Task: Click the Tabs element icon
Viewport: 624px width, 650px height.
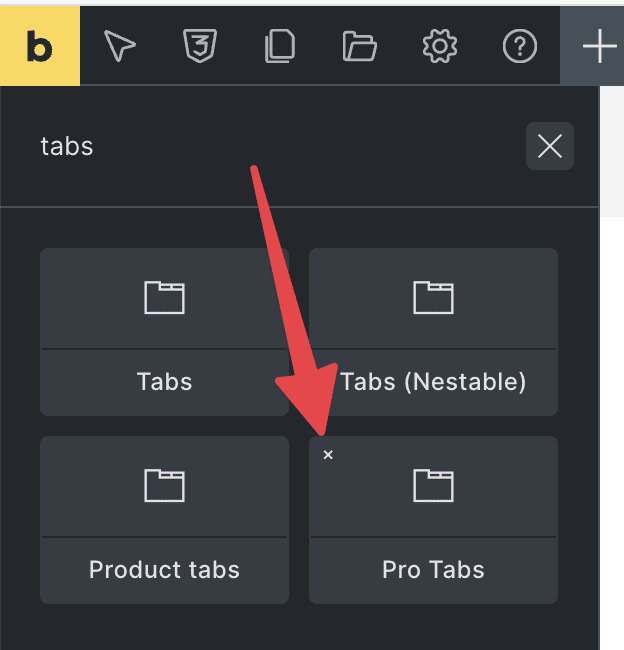Action: pyautogui.click(x=164, y=297)
